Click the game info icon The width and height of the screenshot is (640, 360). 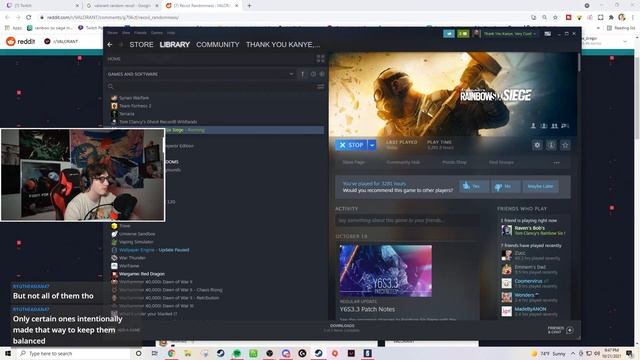(x=551, y=145)
